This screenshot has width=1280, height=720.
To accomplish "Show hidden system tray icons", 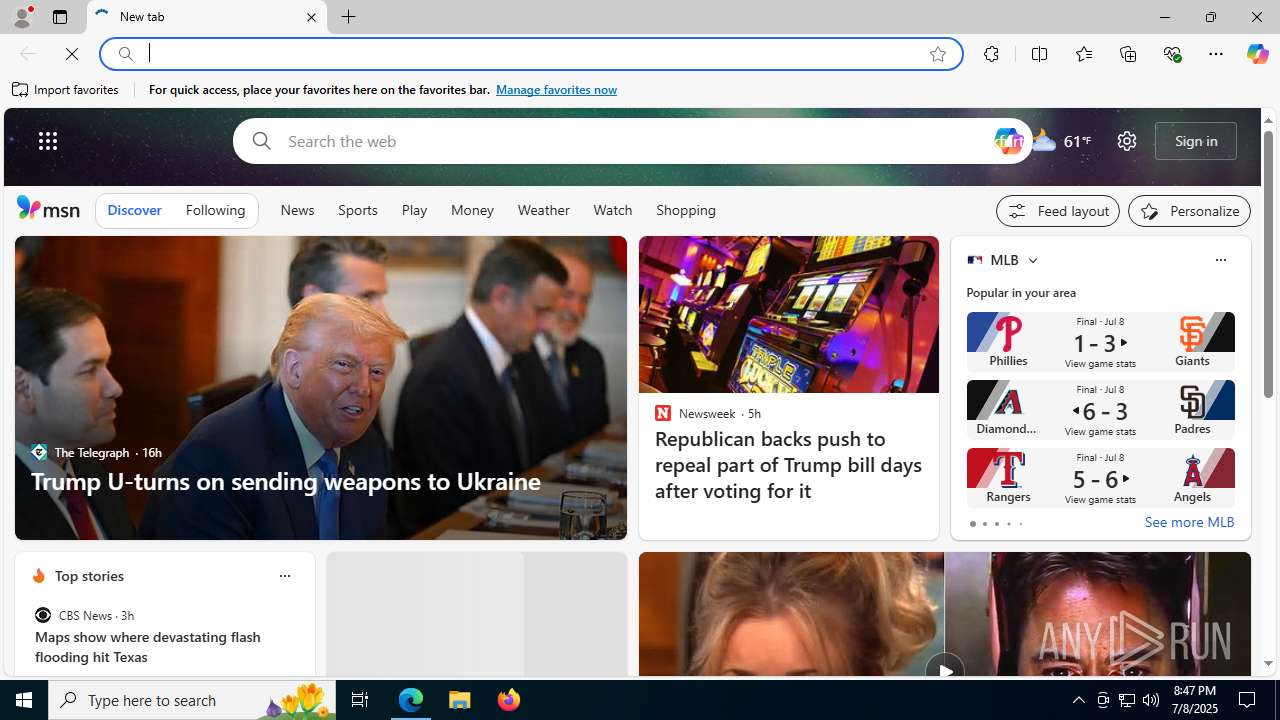I will (x=1078, y=700).
